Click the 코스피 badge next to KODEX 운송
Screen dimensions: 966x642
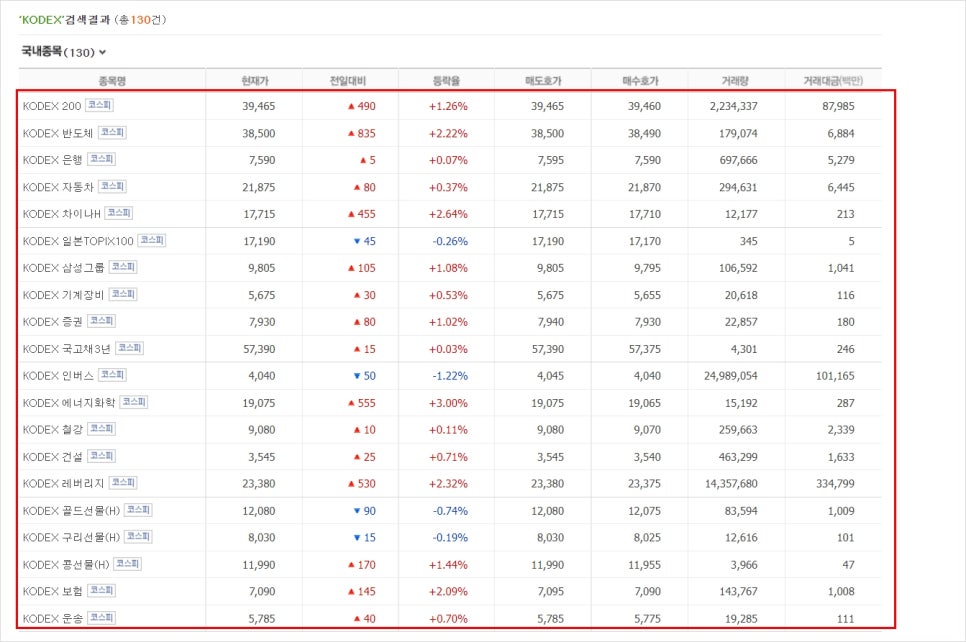click(x=102, y=617)
